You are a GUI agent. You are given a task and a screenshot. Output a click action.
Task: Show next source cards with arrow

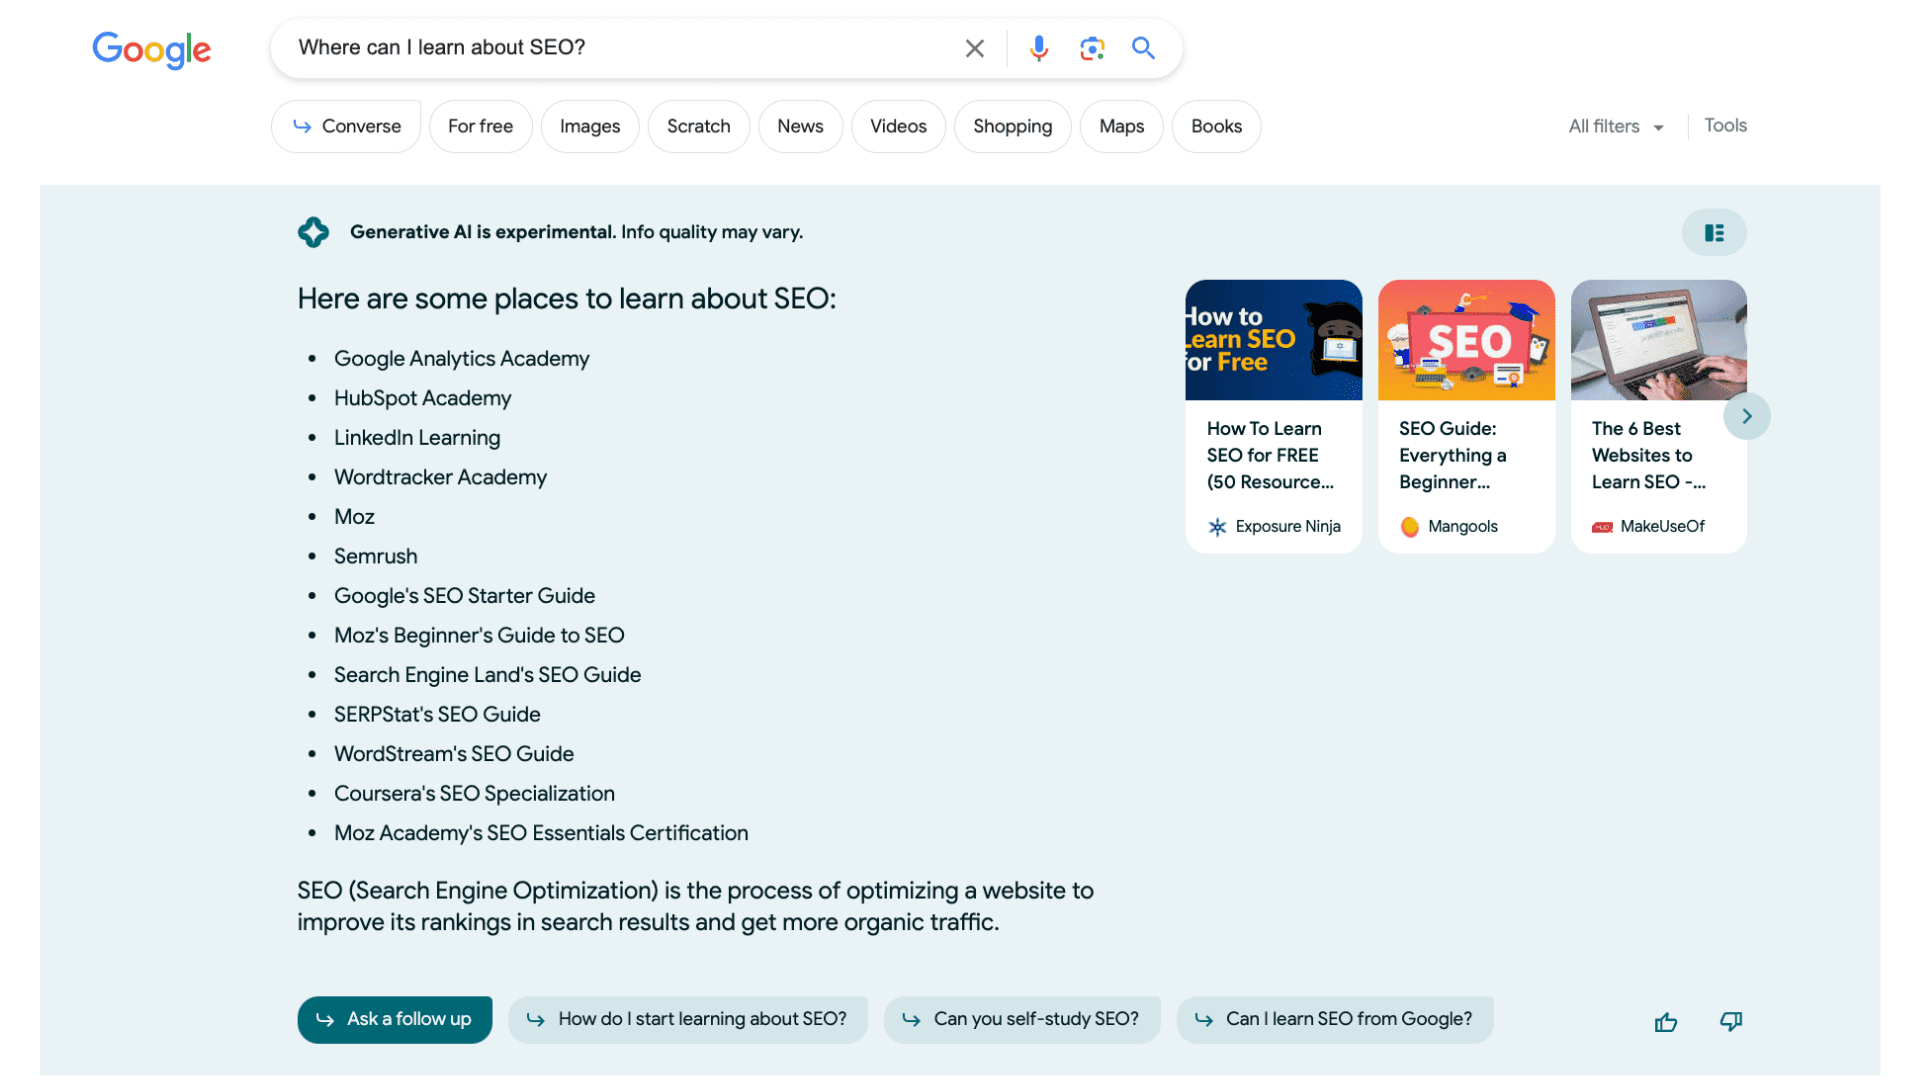pos(1746,416)
